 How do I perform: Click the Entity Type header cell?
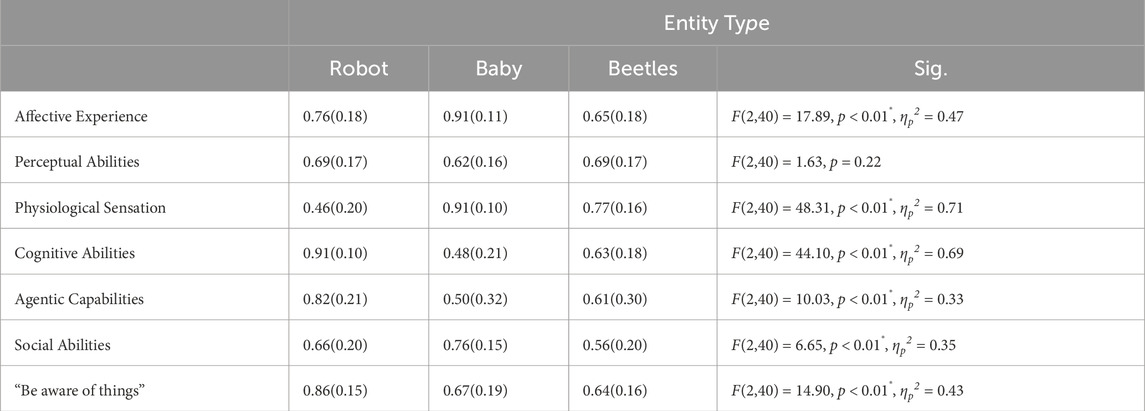click(x=716, y=23)
